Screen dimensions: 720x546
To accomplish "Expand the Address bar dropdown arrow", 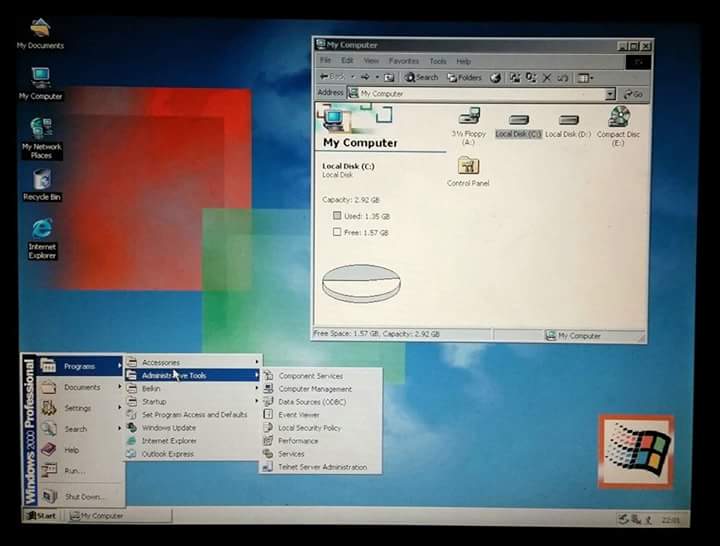I will (x=610, y=94).
